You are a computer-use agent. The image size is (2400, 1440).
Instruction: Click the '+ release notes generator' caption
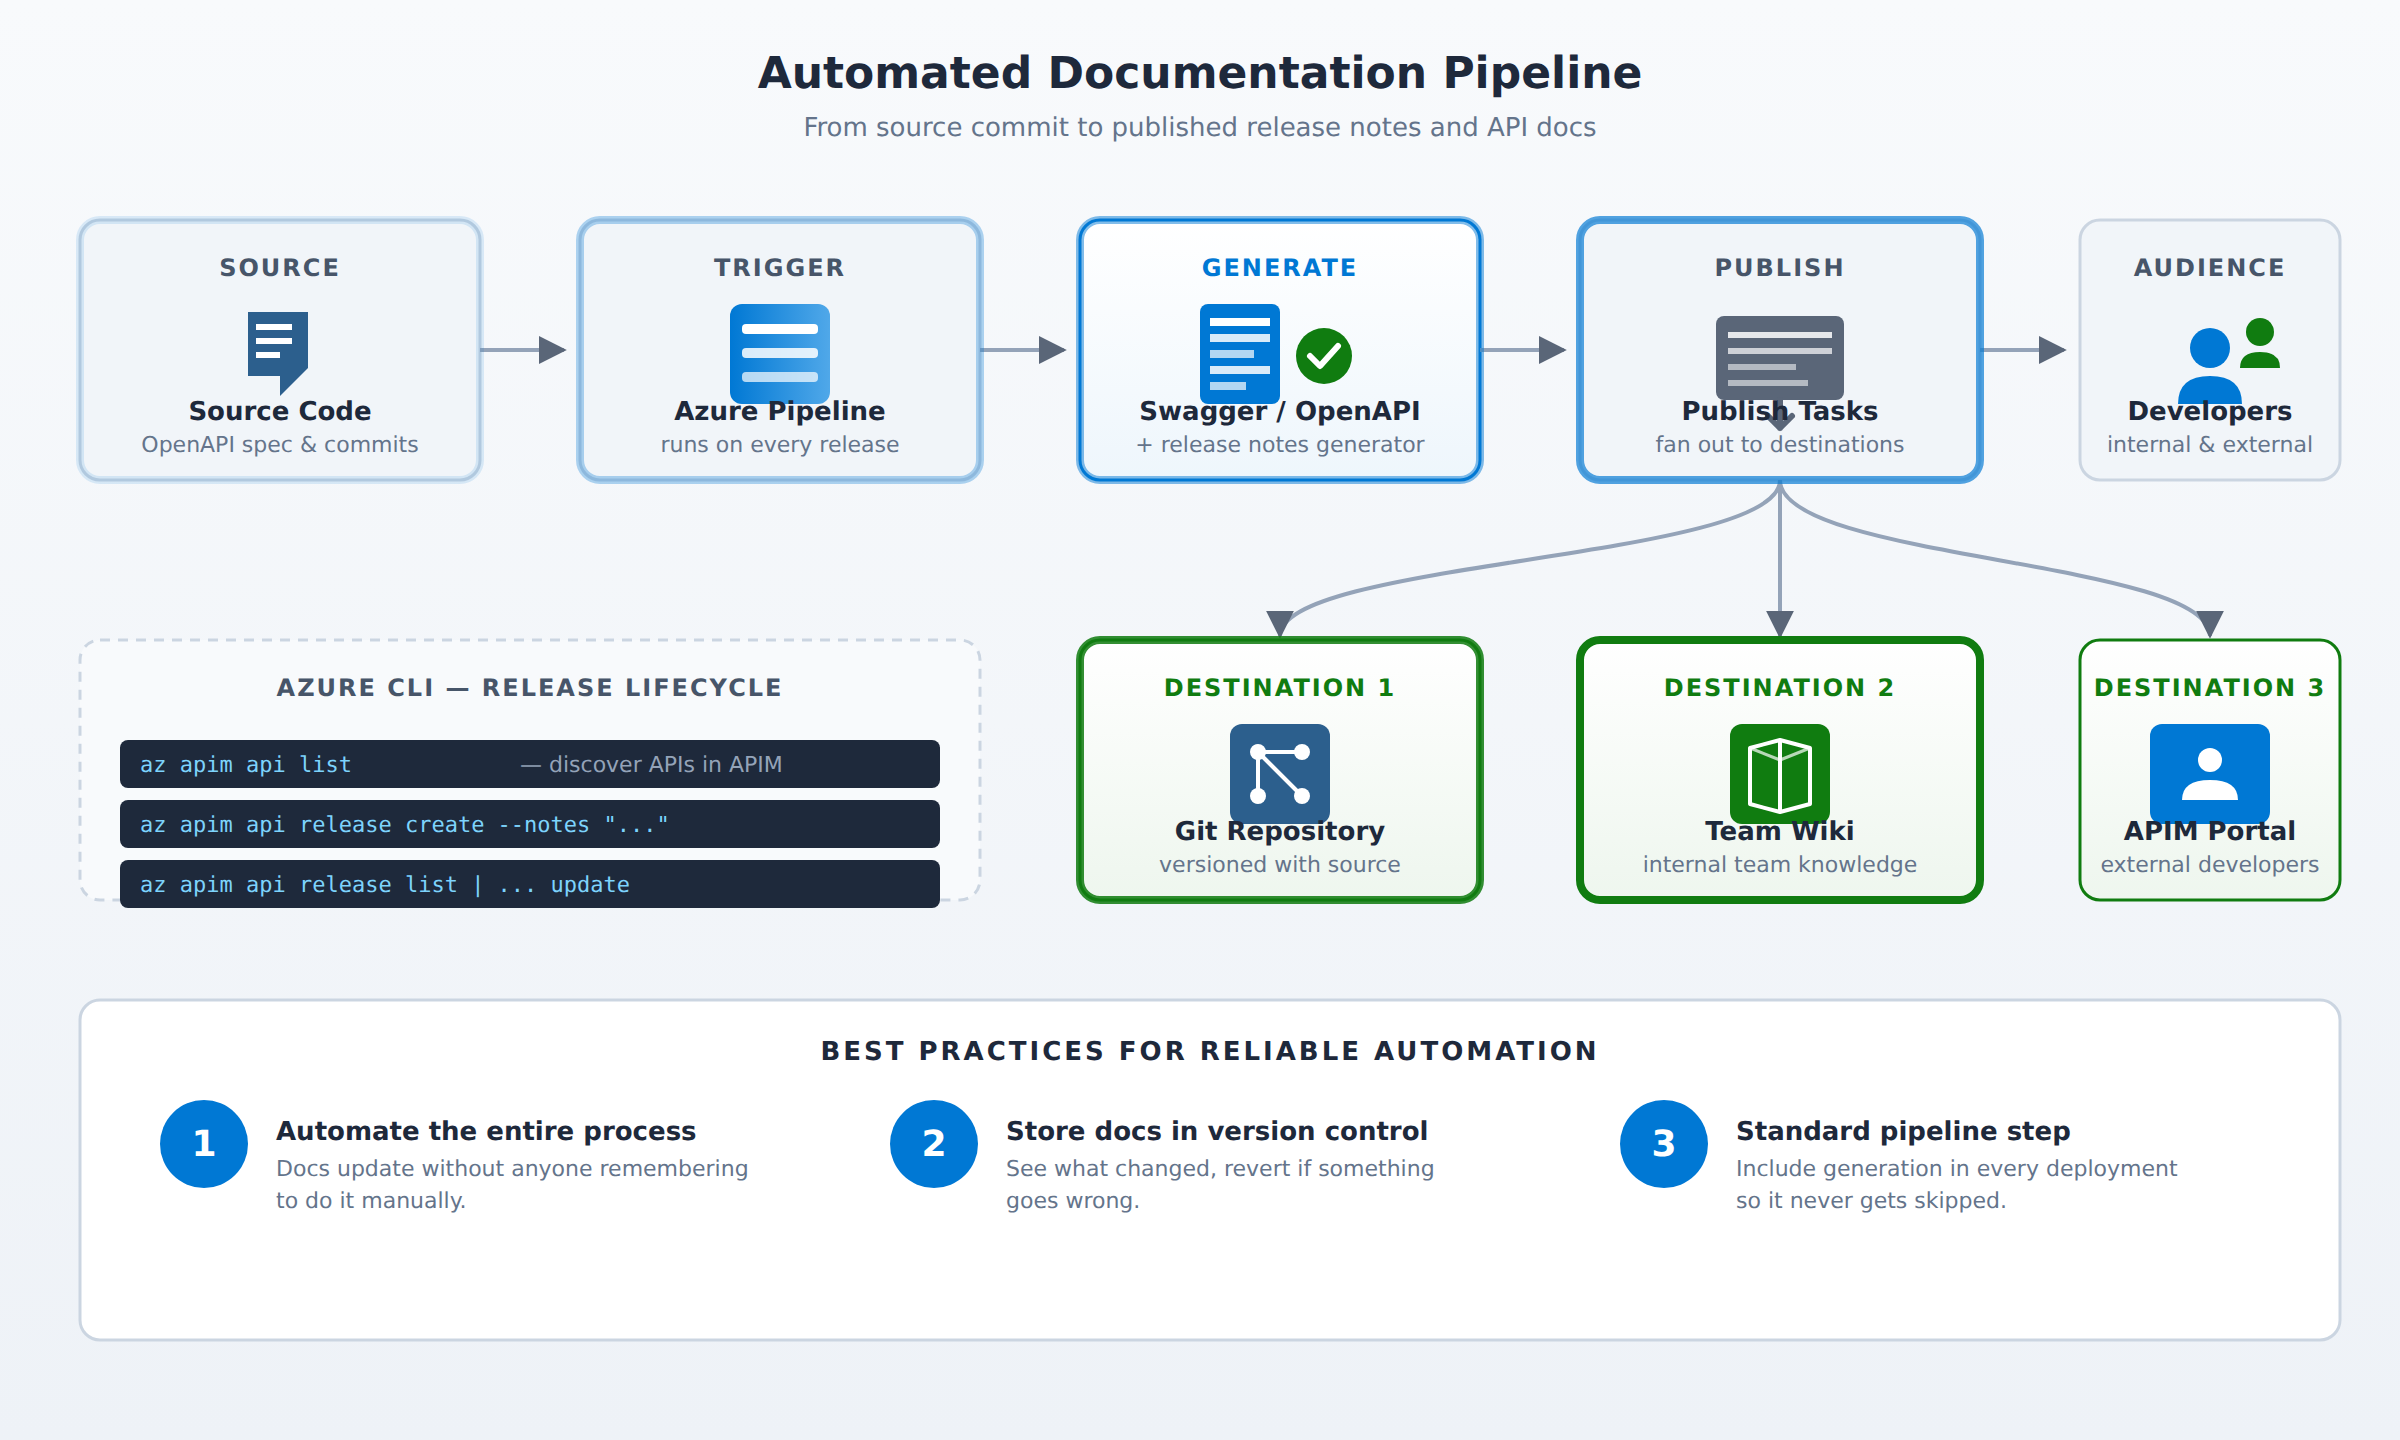(x=1280, y=444)
